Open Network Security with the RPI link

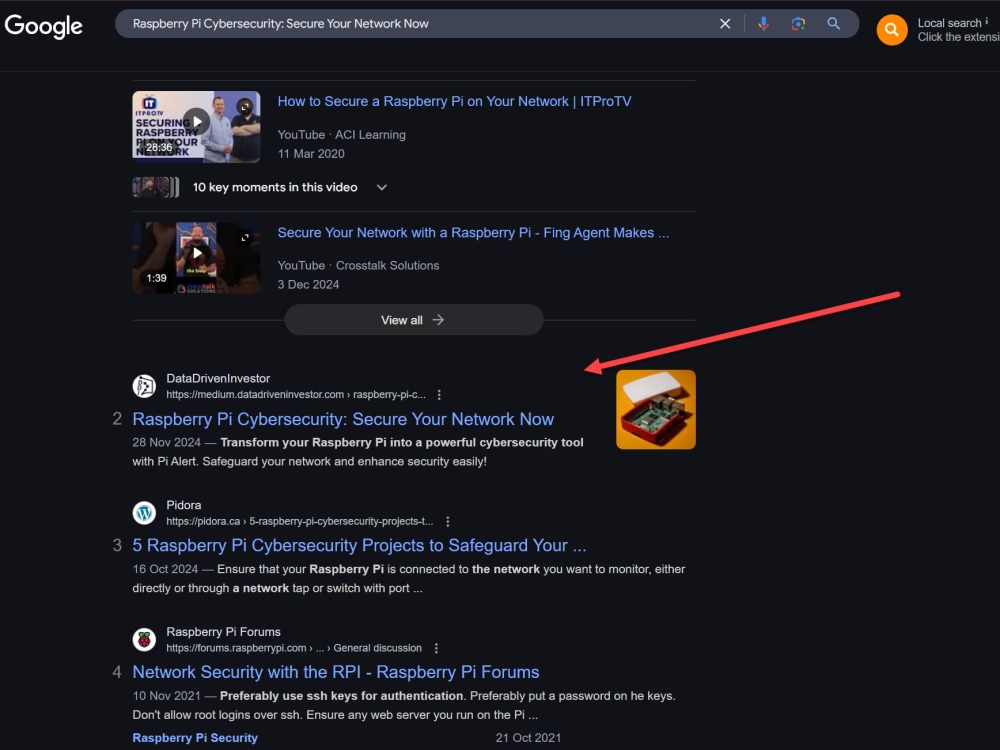[335, 672]
